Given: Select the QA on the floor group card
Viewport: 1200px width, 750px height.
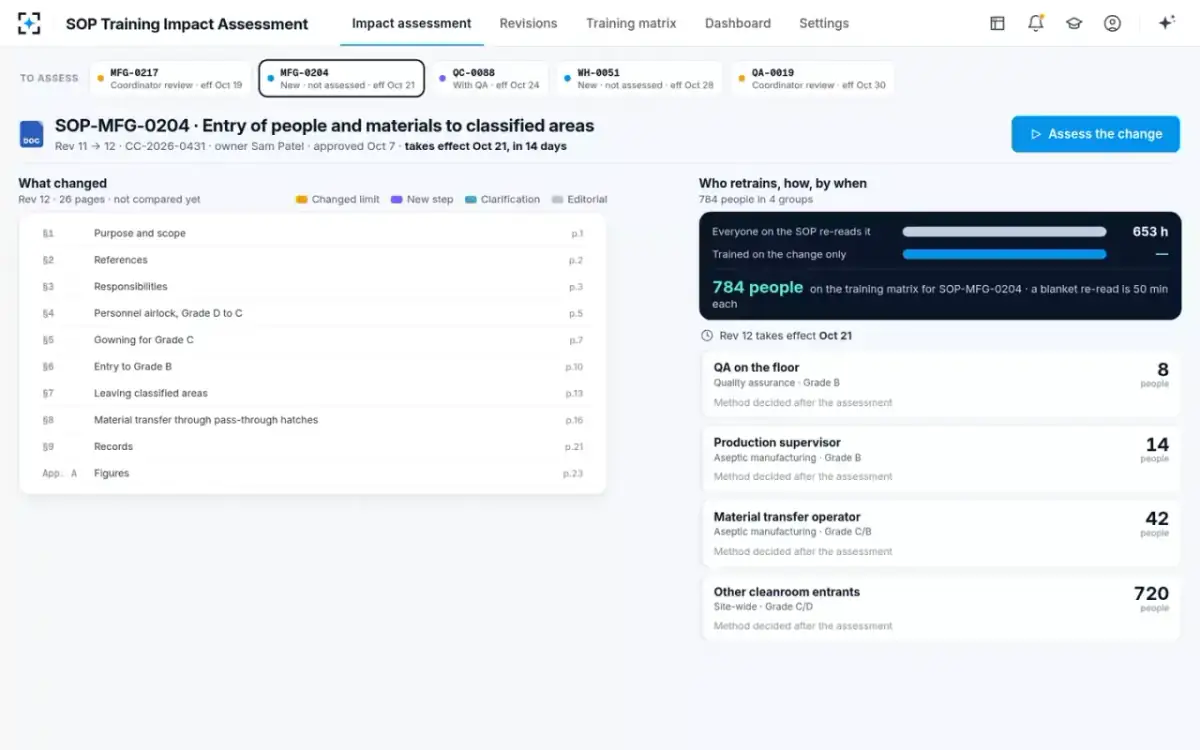Looking at the screenshot, I should [x=941, y=384].
